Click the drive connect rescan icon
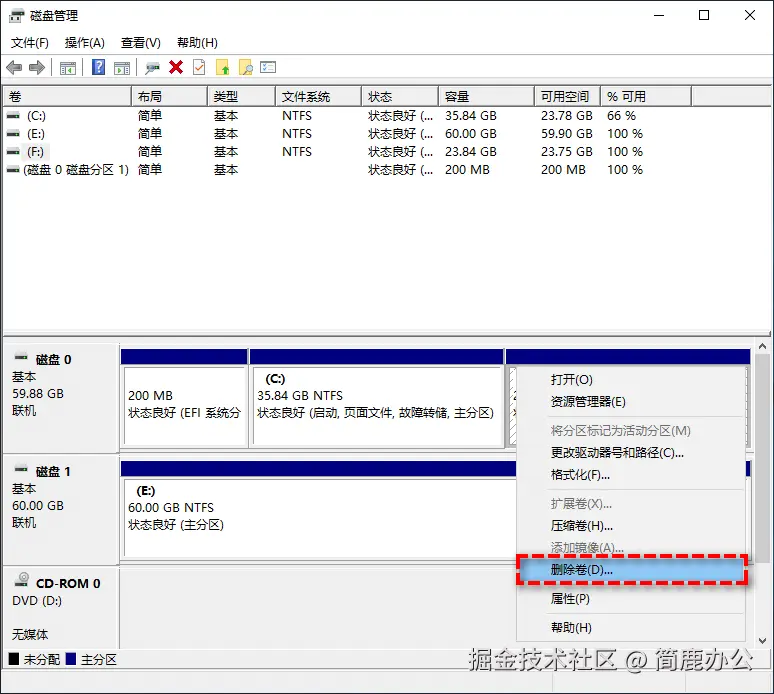This screenshot has height=694, width=774. tap(152, 67)
